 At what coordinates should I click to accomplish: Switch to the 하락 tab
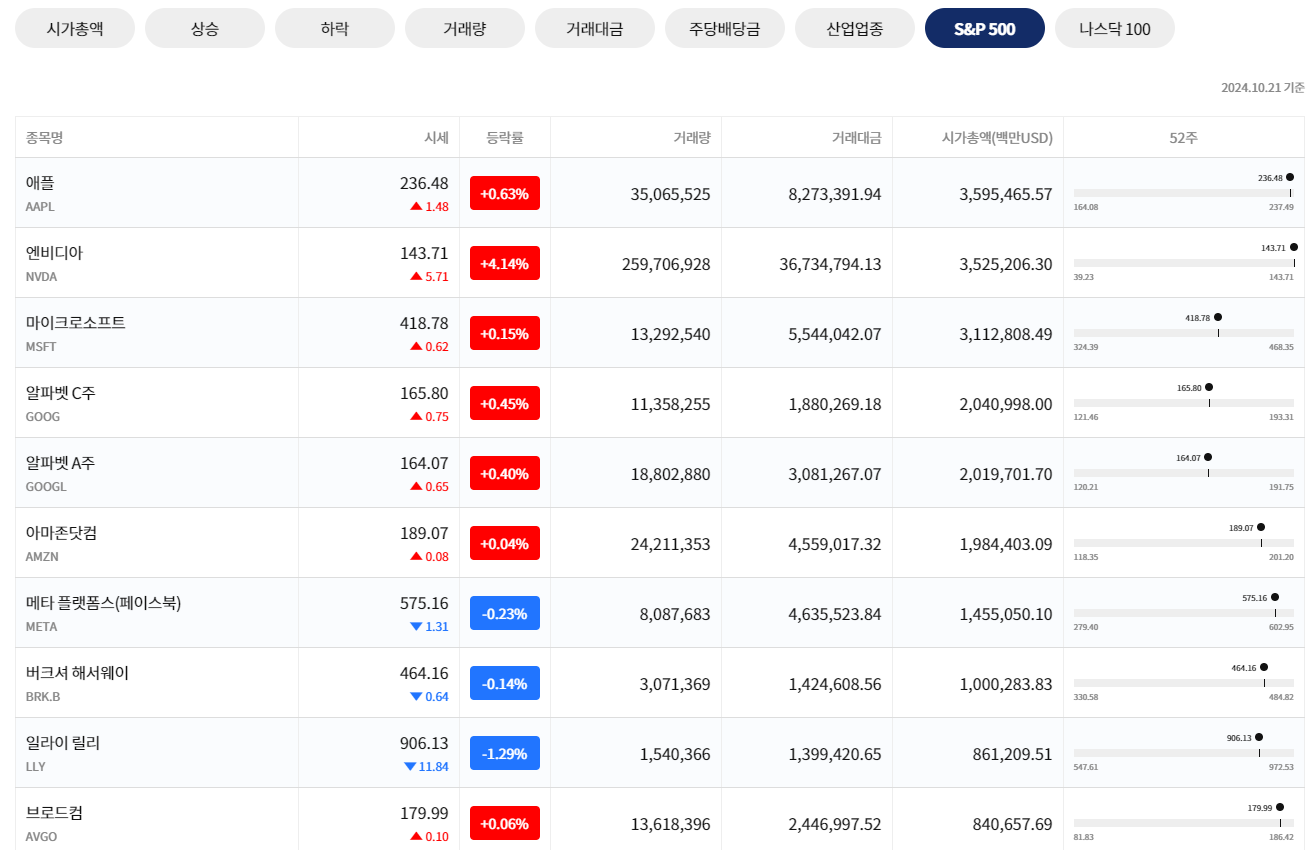(335, 28)
